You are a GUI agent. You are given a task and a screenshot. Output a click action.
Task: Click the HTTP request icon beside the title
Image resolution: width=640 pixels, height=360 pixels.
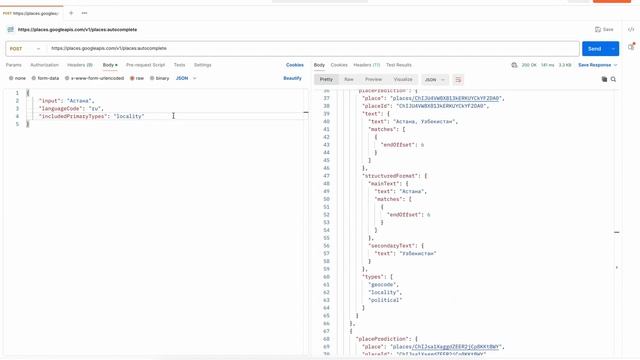click(x=11, y=29)
